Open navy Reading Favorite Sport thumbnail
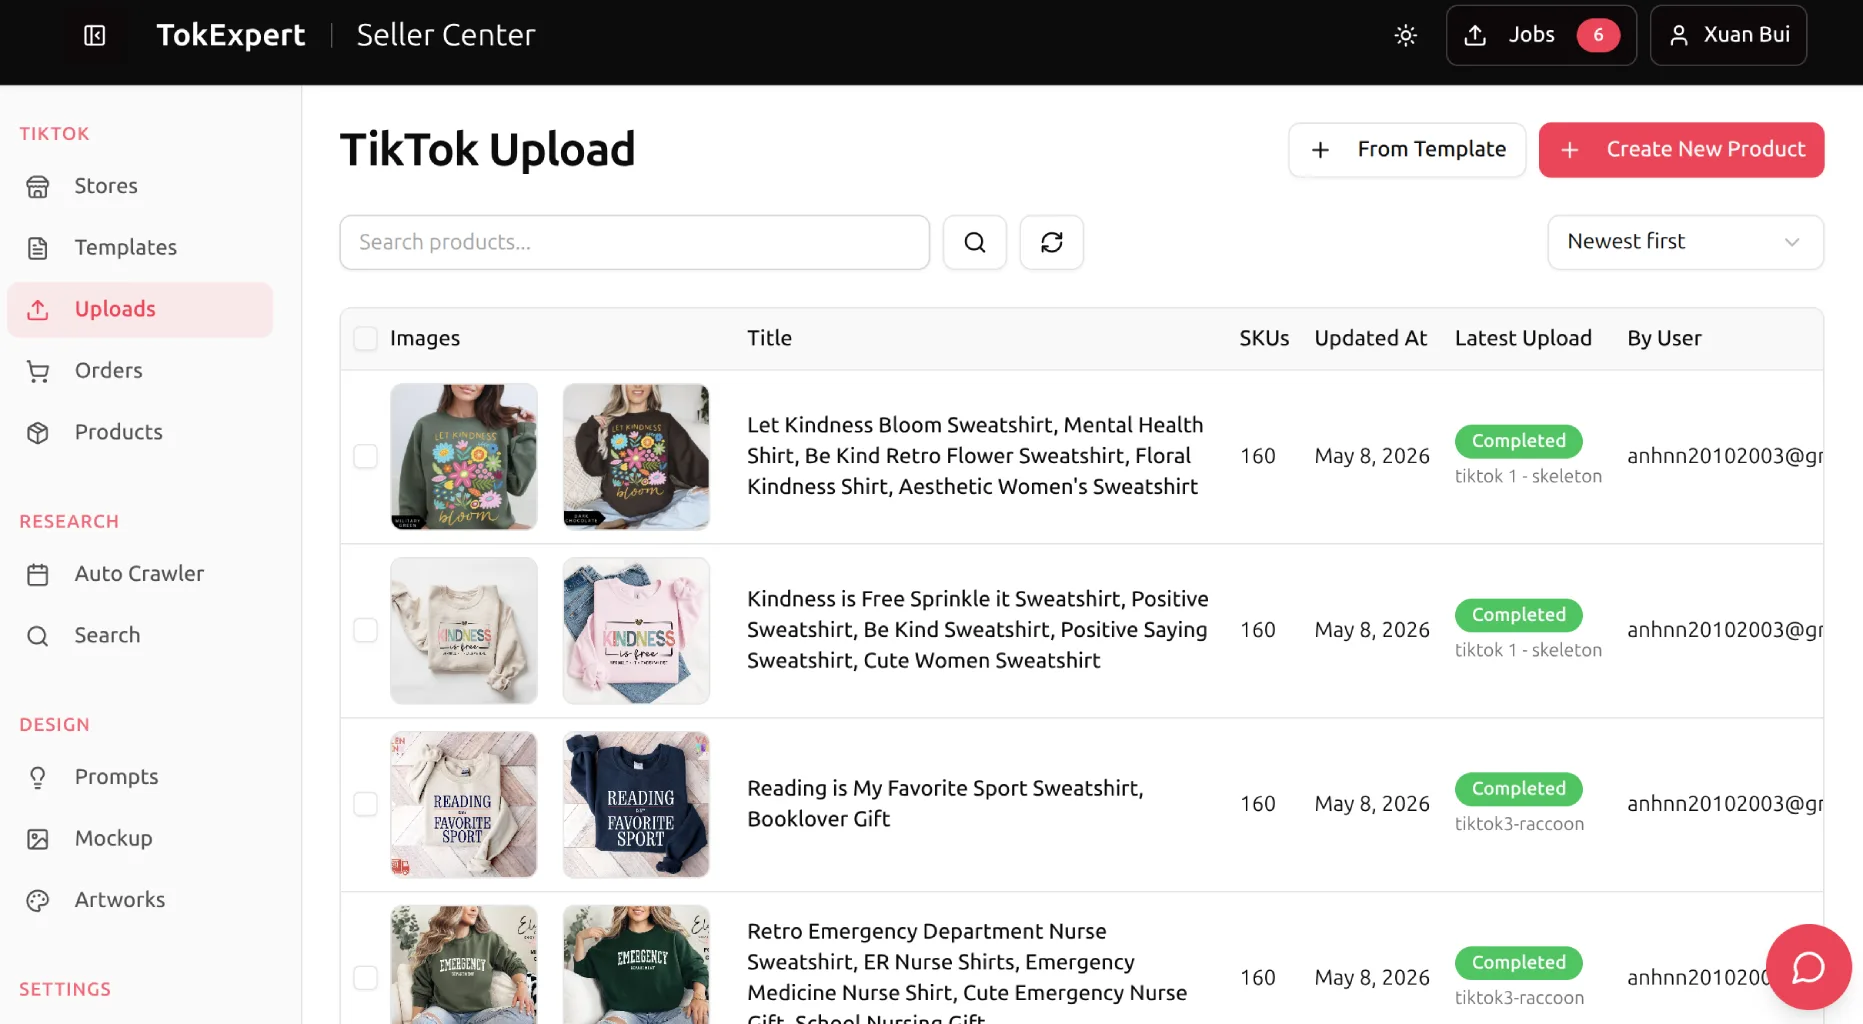 tap(636, 805)
